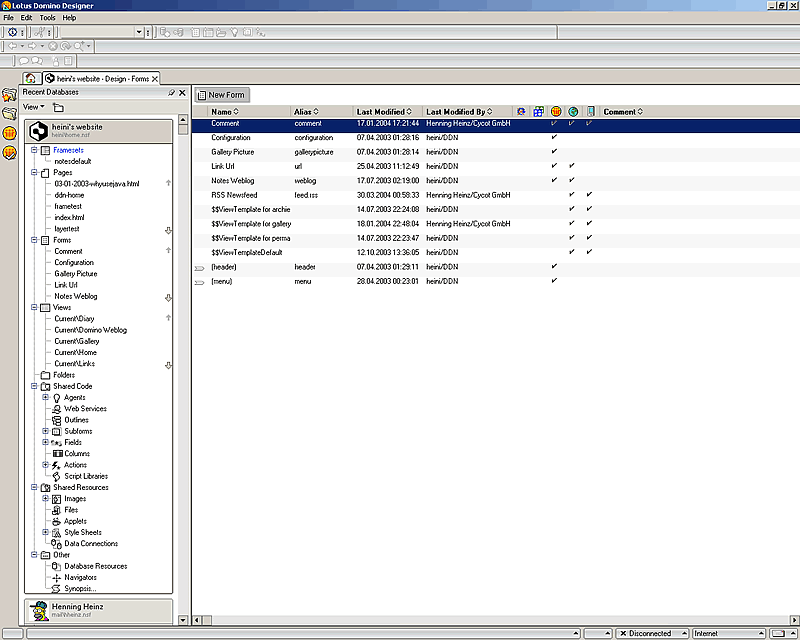Select the $$ViewTemplateDefault form row

[x=496, y=253]
